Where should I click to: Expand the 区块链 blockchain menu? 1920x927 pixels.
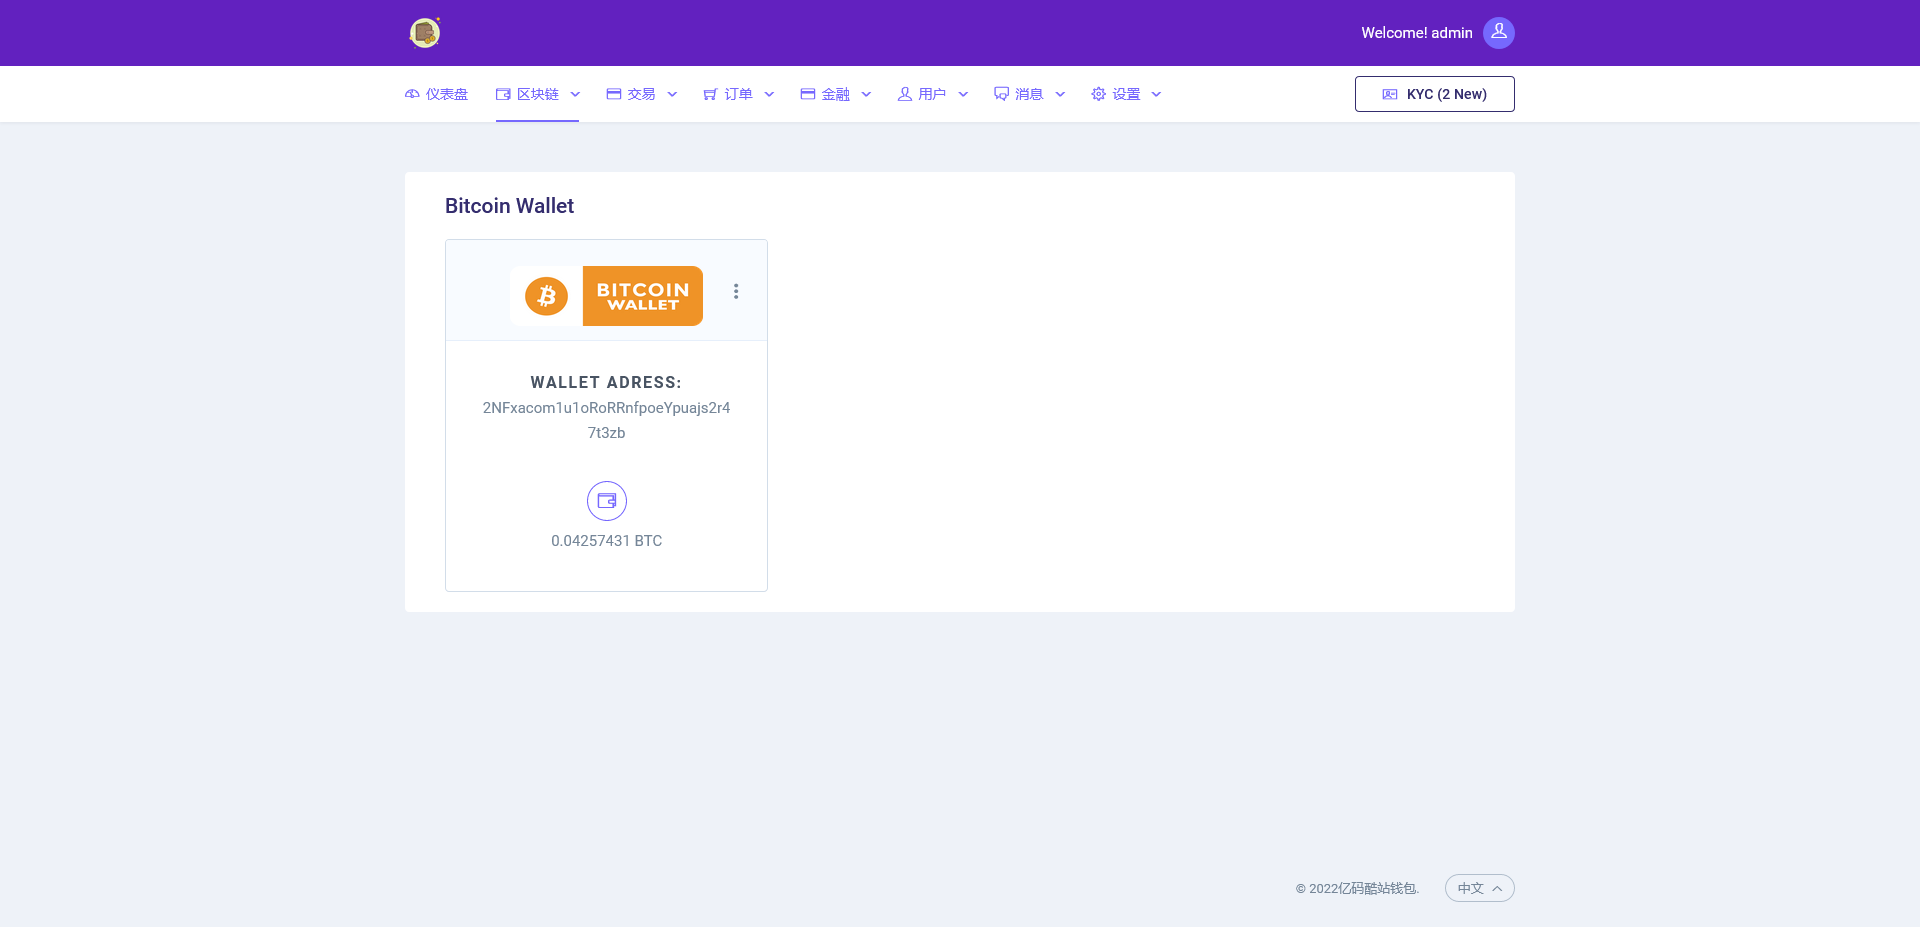tap(537, 94)
